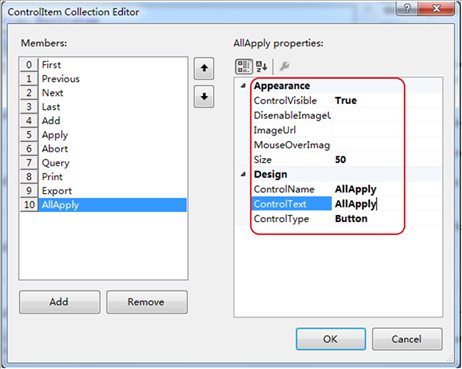The width and height of the screenshot is (462, 369).
Task: Select the Query member
Action: tap(103, 163)
